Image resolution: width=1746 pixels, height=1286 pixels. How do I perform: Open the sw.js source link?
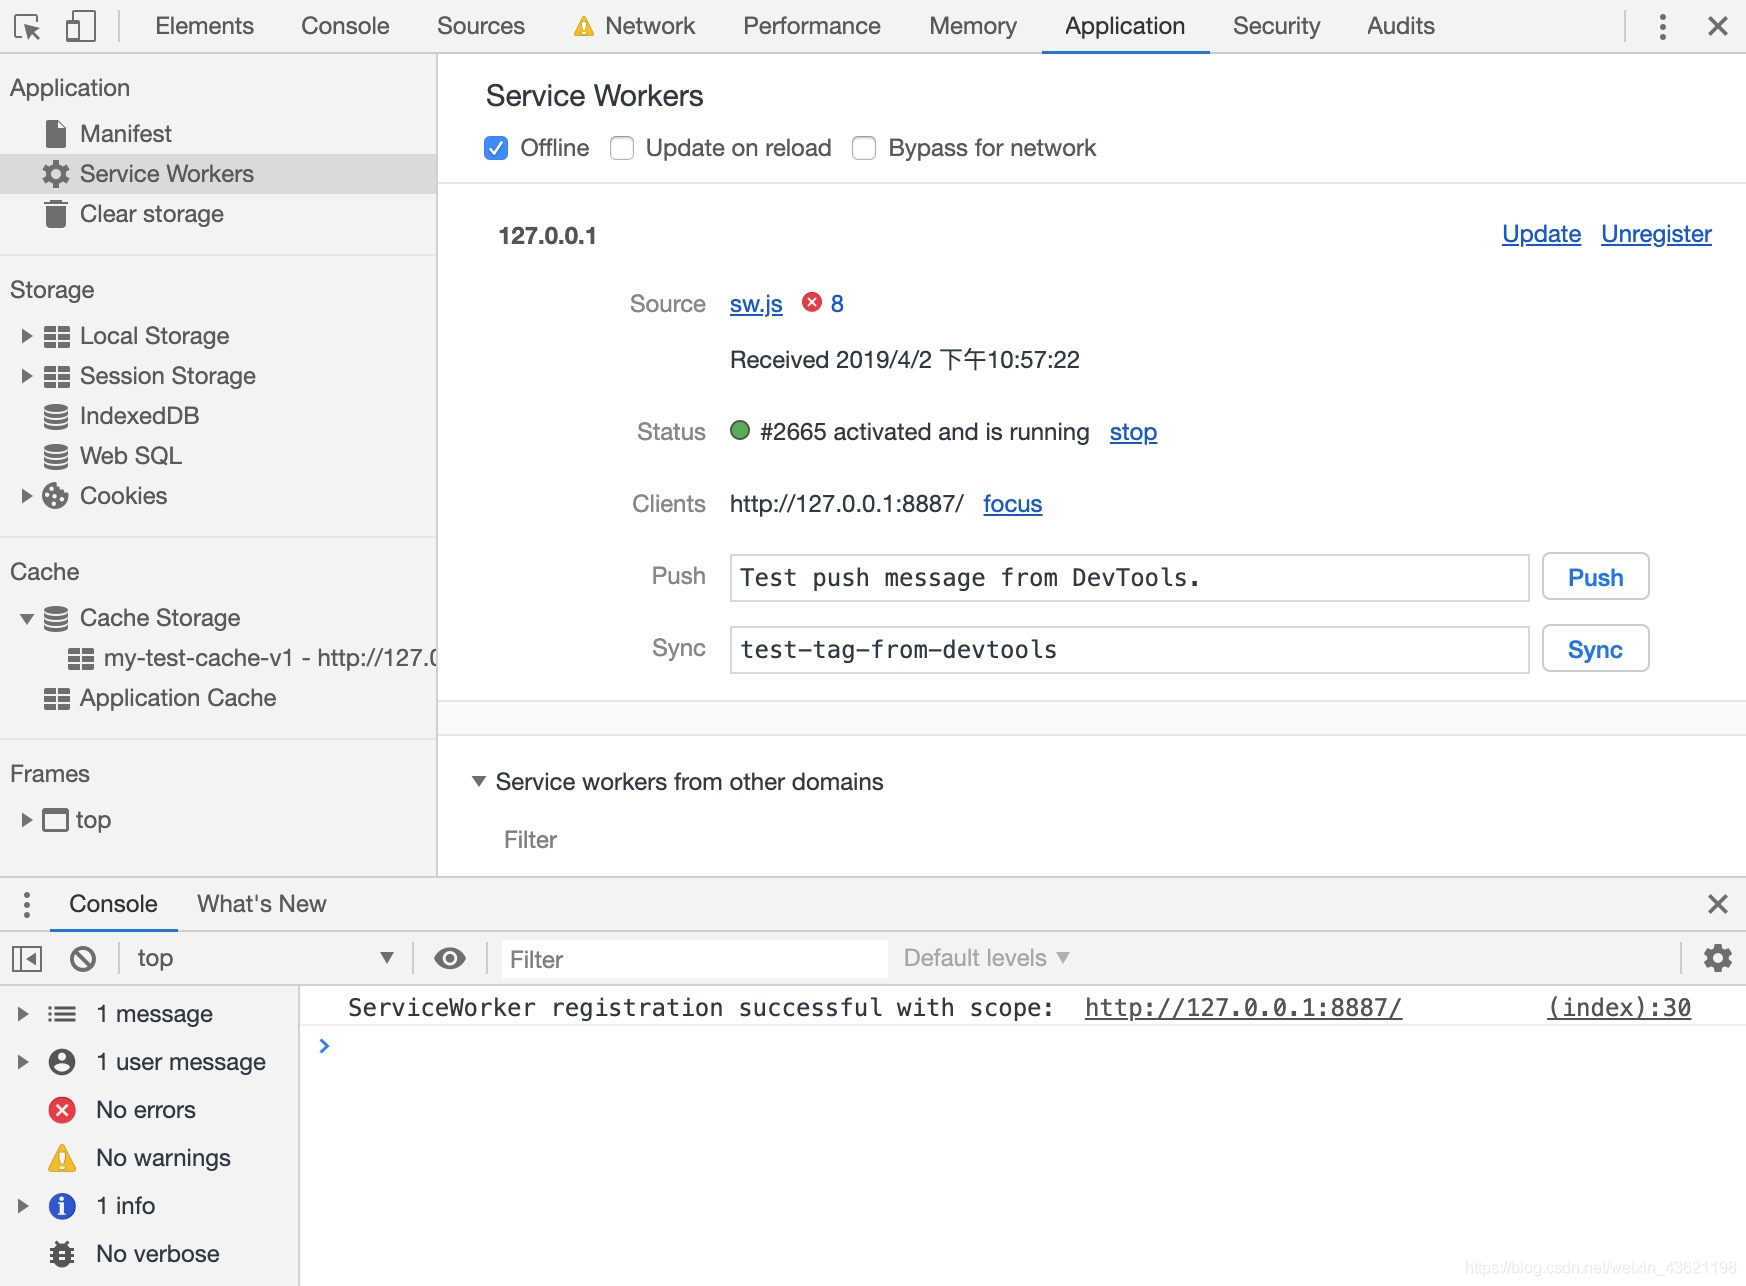[756, 304]
